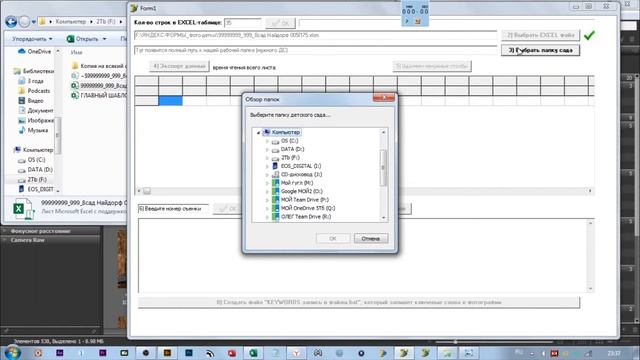Click the folder tree vertical scrollbar thumb
640x360 pixels.
coord(383,167)
